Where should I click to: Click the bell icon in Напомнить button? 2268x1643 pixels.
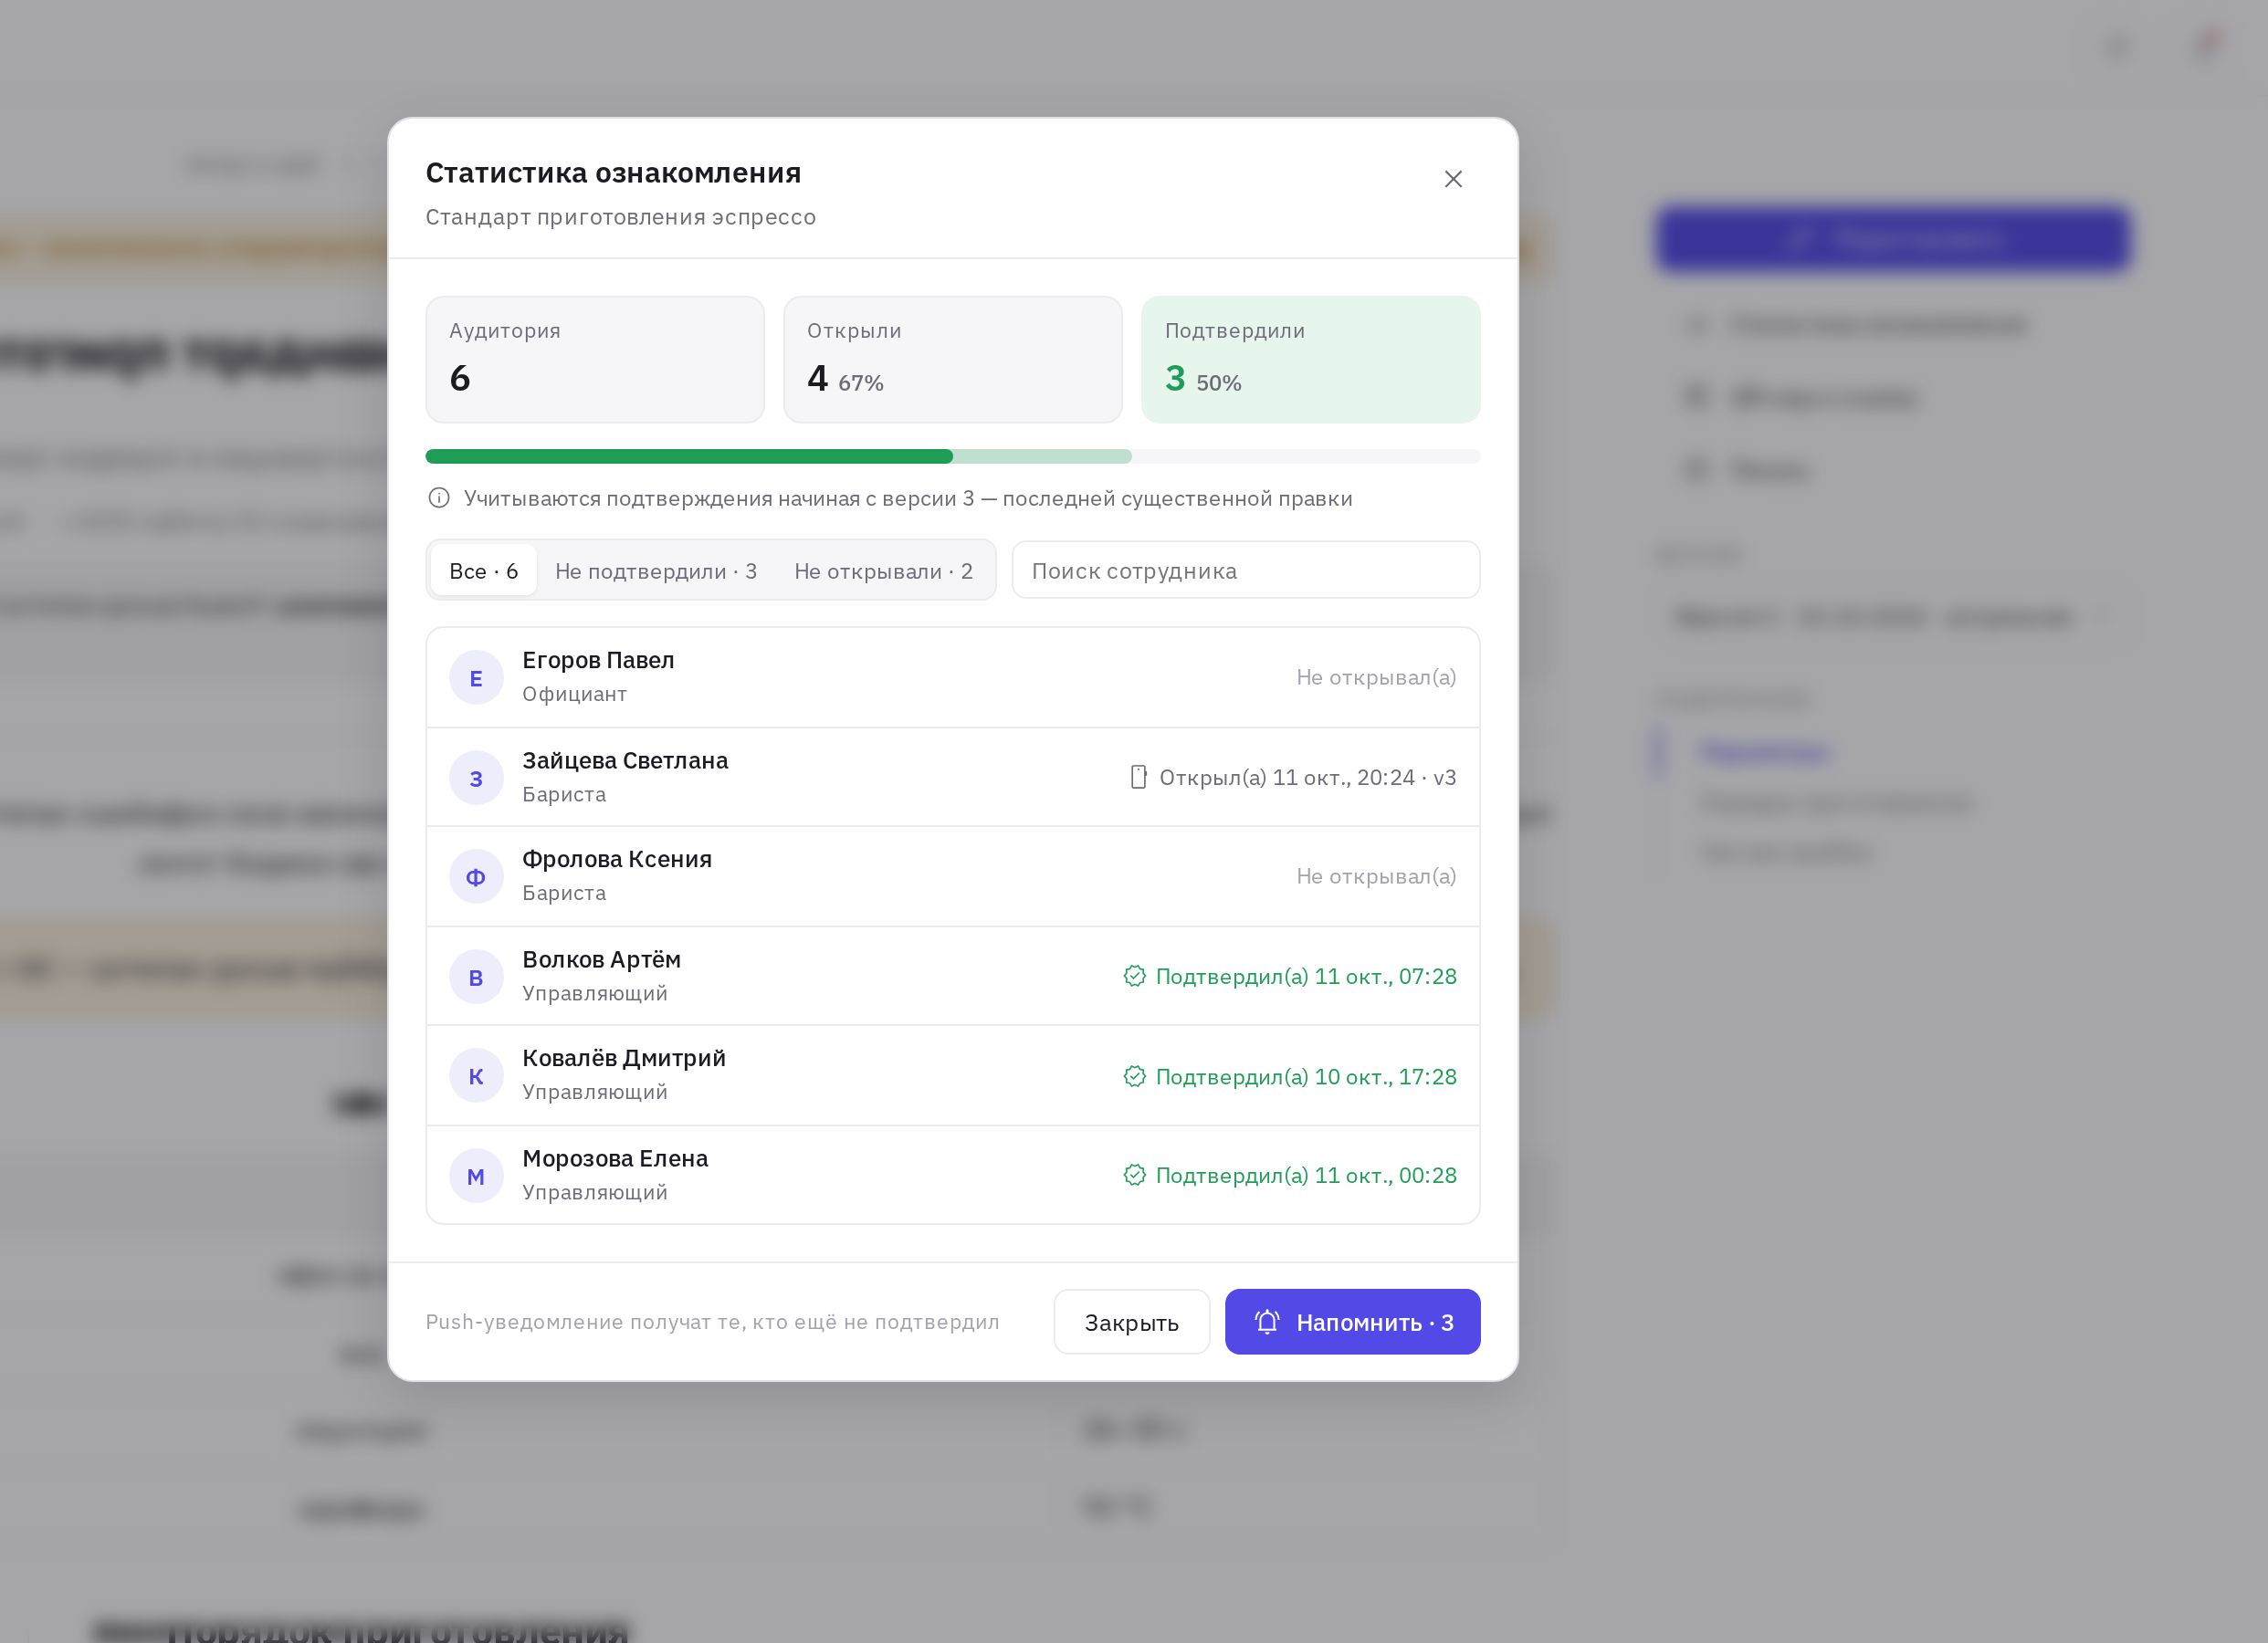(1267, 1322)
